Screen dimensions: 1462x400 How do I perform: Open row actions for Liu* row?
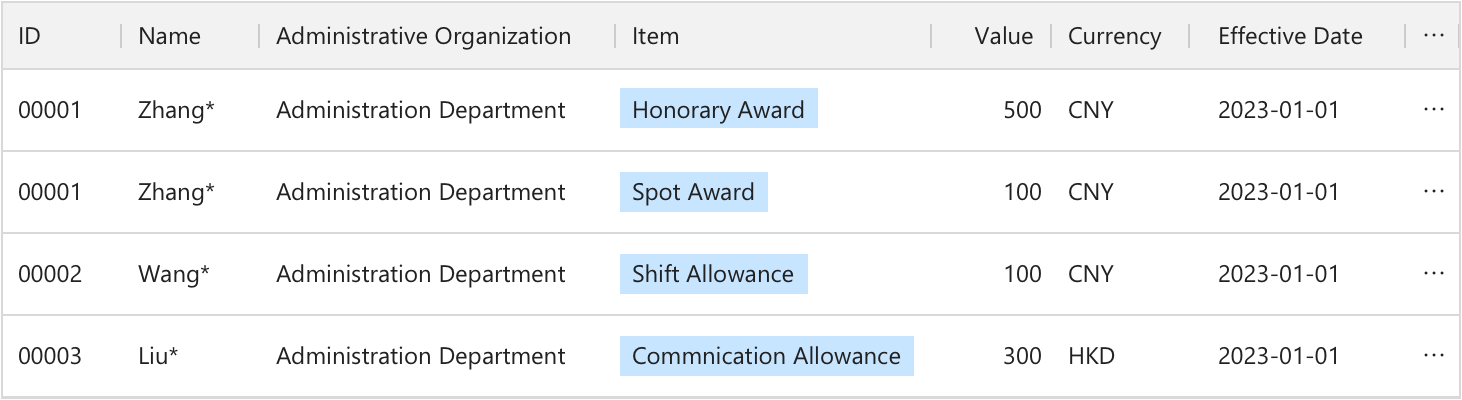(1433, 355)
